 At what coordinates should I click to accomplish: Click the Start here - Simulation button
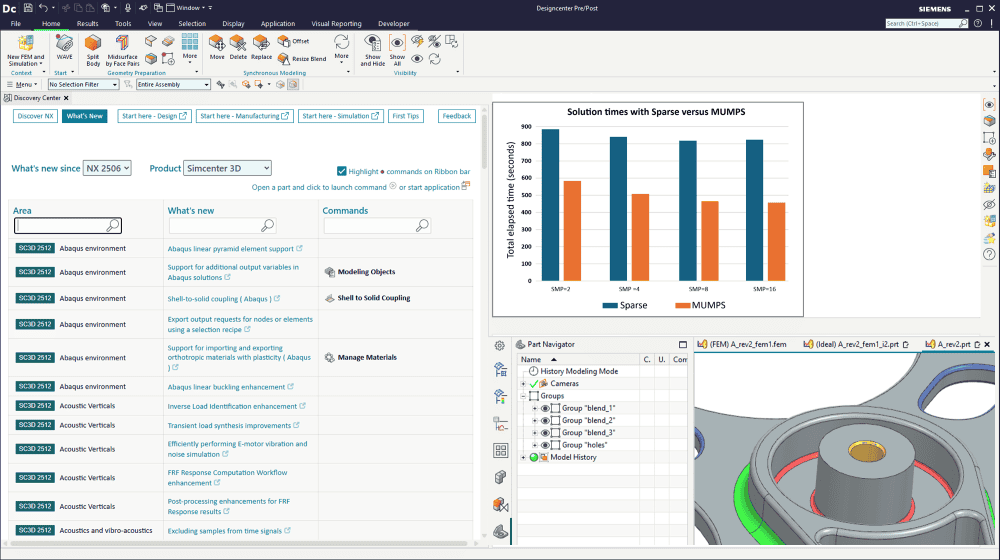[343, 116]
